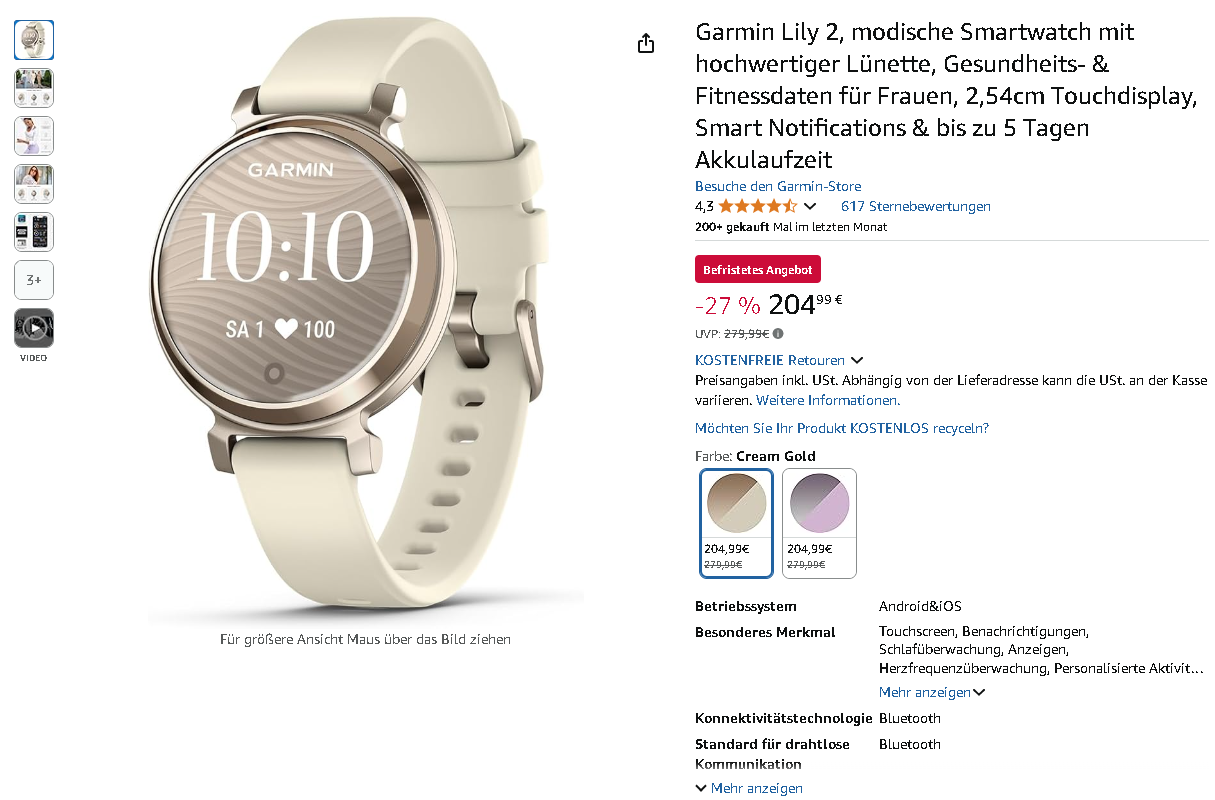Expand KOSTENFREIE Retouren dropdown

coord(779,360)
